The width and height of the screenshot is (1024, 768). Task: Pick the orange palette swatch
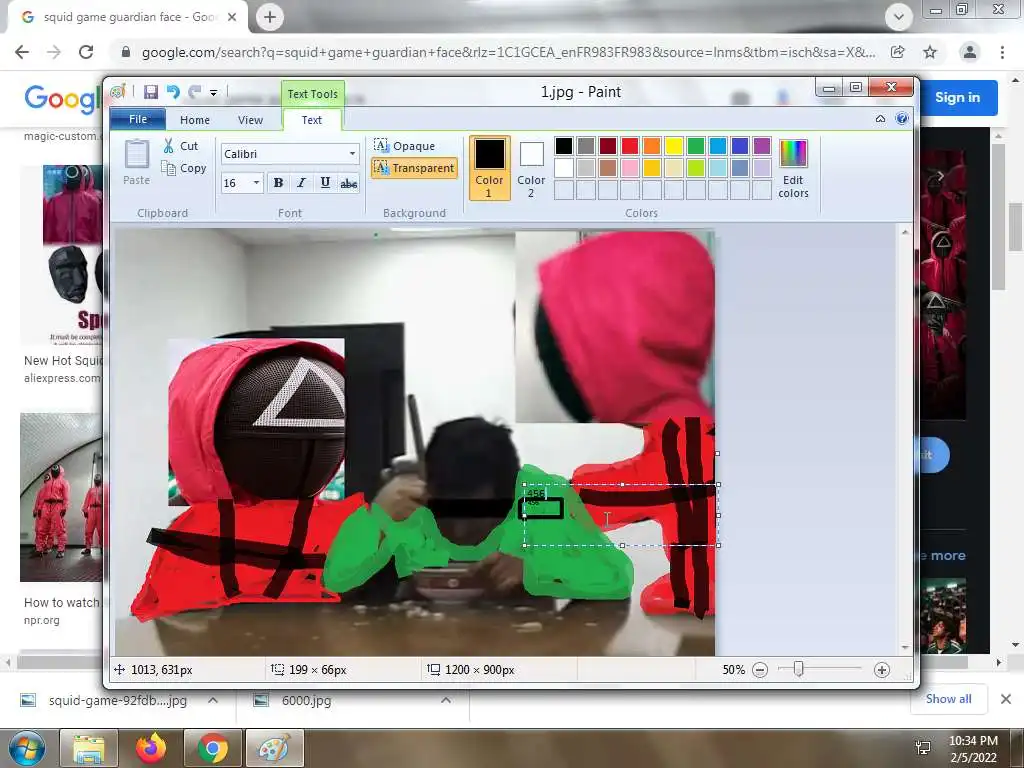click(652, 146)
